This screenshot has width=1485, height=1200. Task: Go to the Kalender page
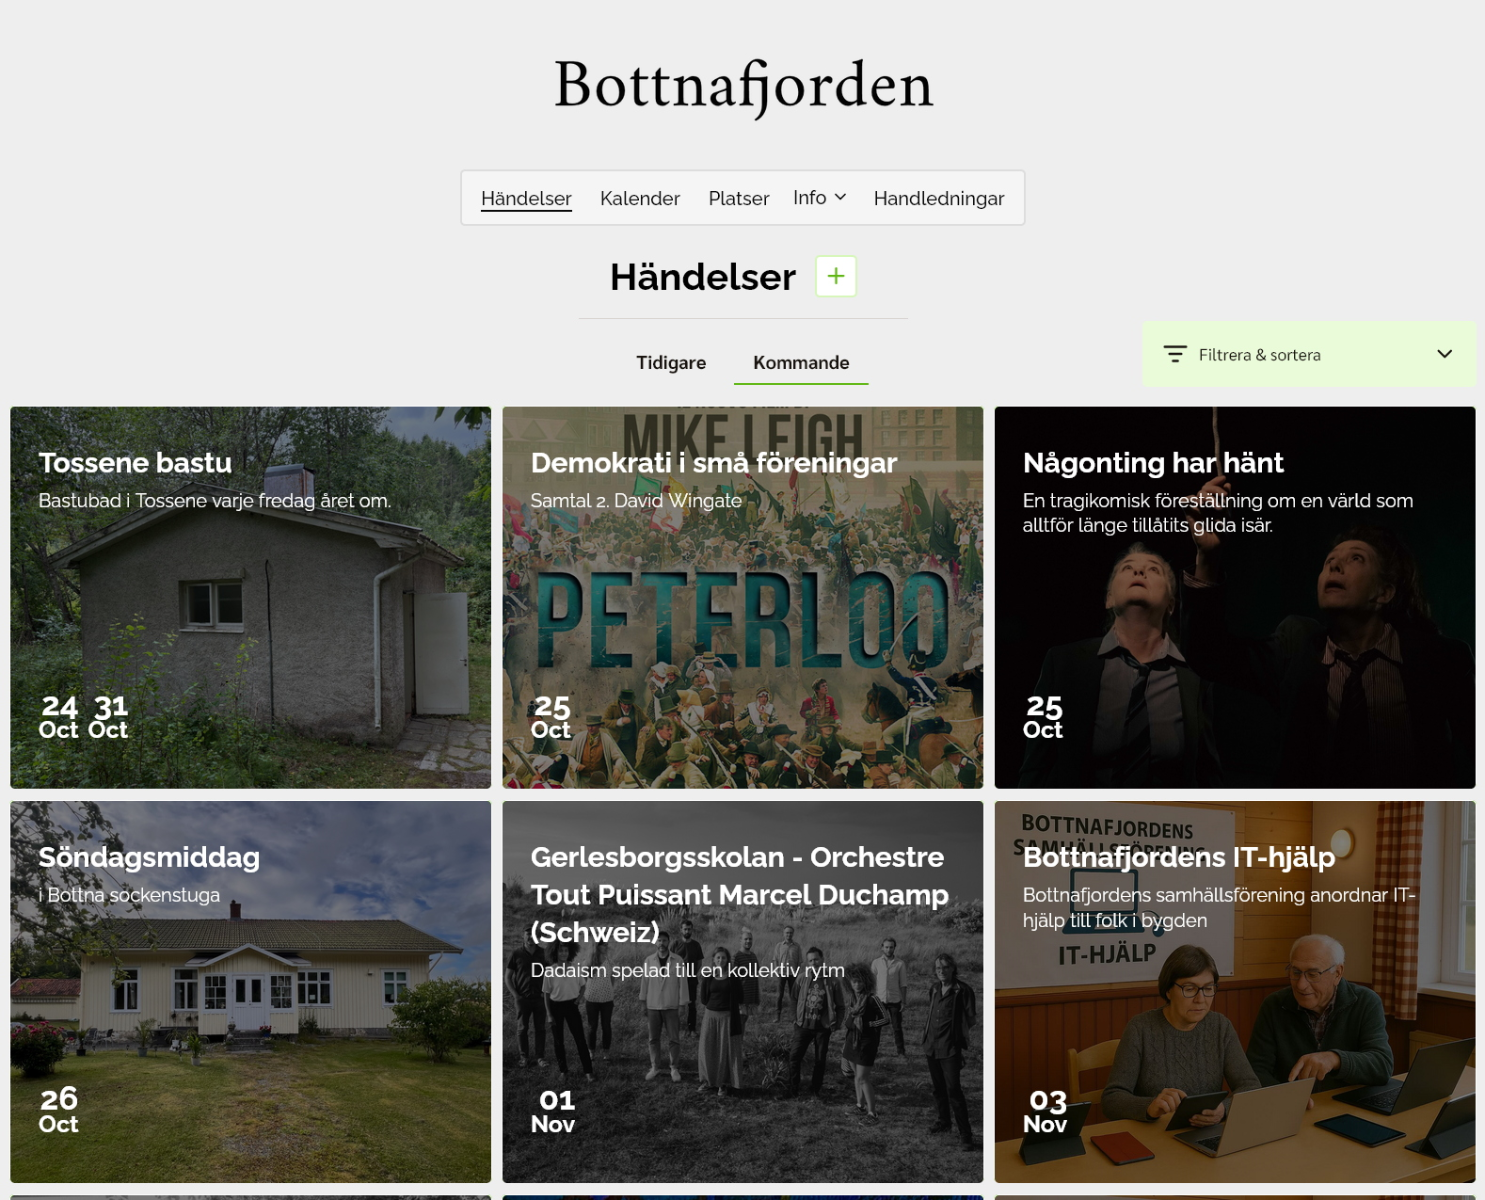click(x=640, y=198)
